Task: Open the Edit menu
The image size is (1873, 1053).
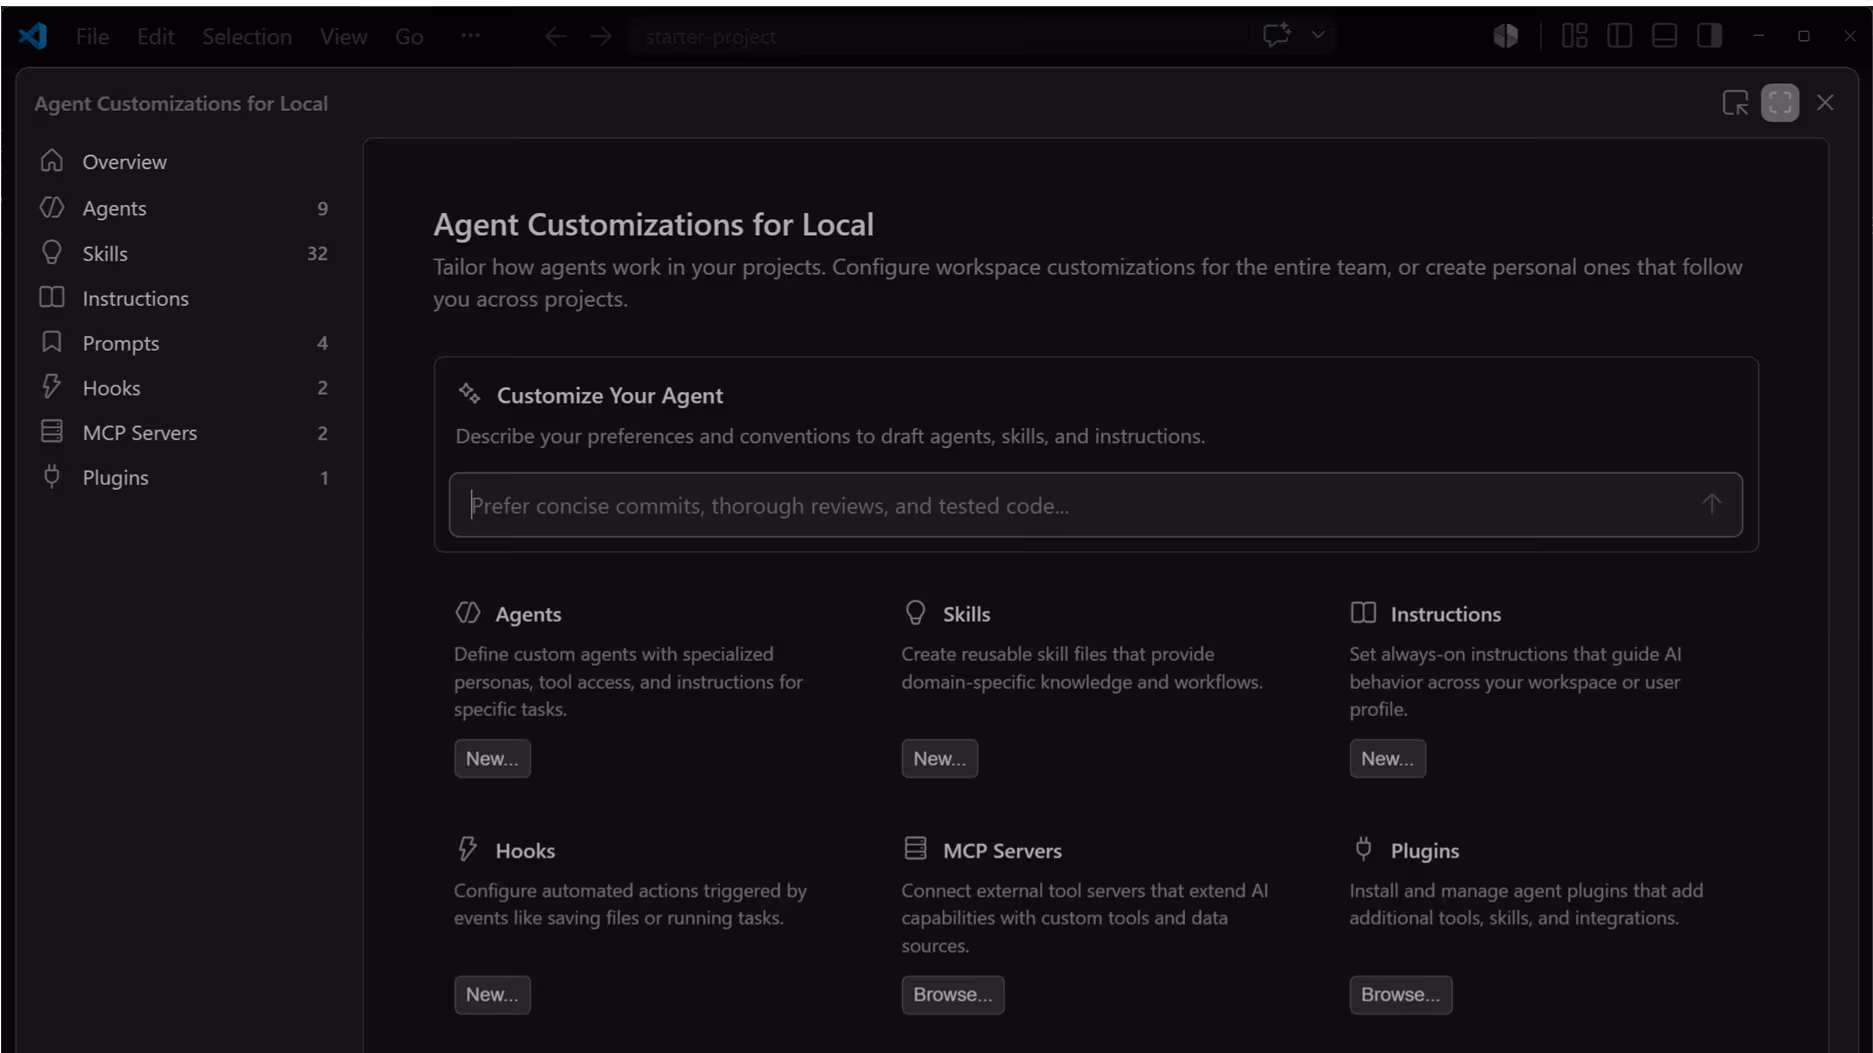Action: 155,36
